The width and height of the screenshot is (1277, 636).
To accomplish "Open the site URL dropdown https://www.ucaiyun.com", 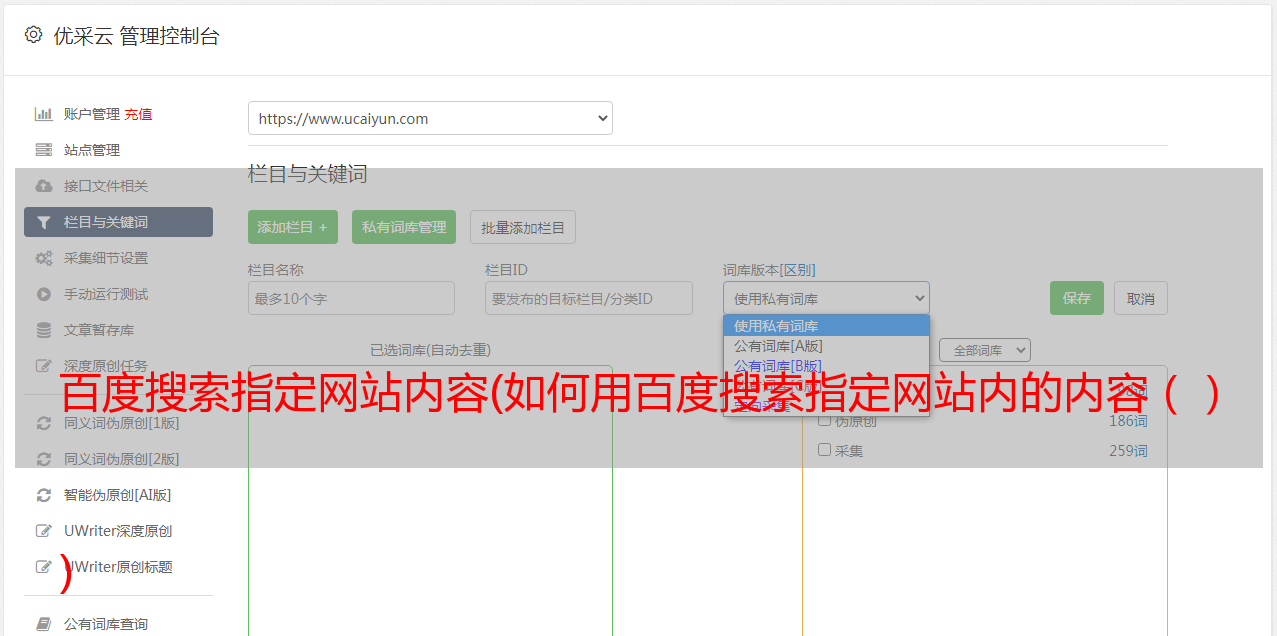I will click(x=430, y=118).
